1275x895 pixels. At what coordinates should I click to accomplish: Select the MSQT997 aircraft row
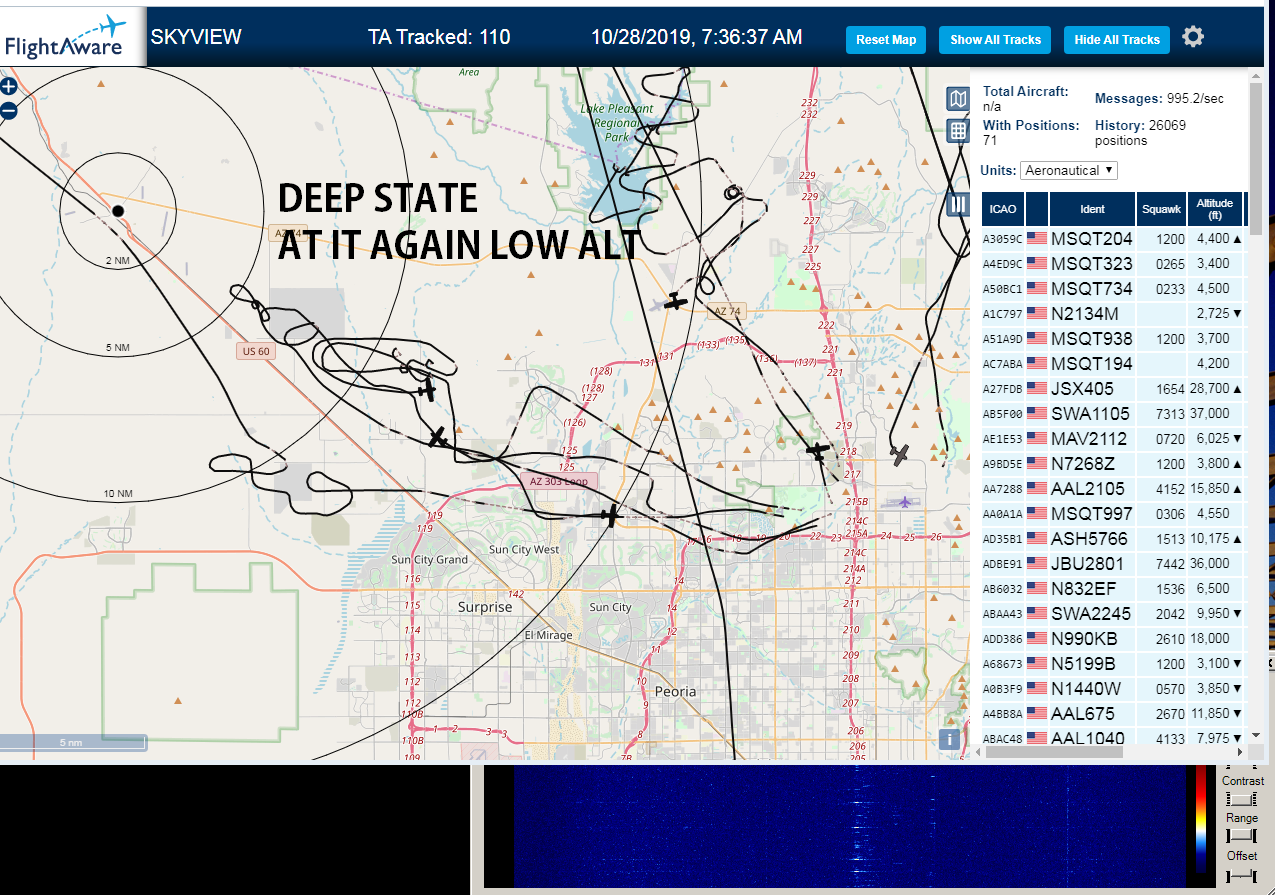coord(1112,514)
